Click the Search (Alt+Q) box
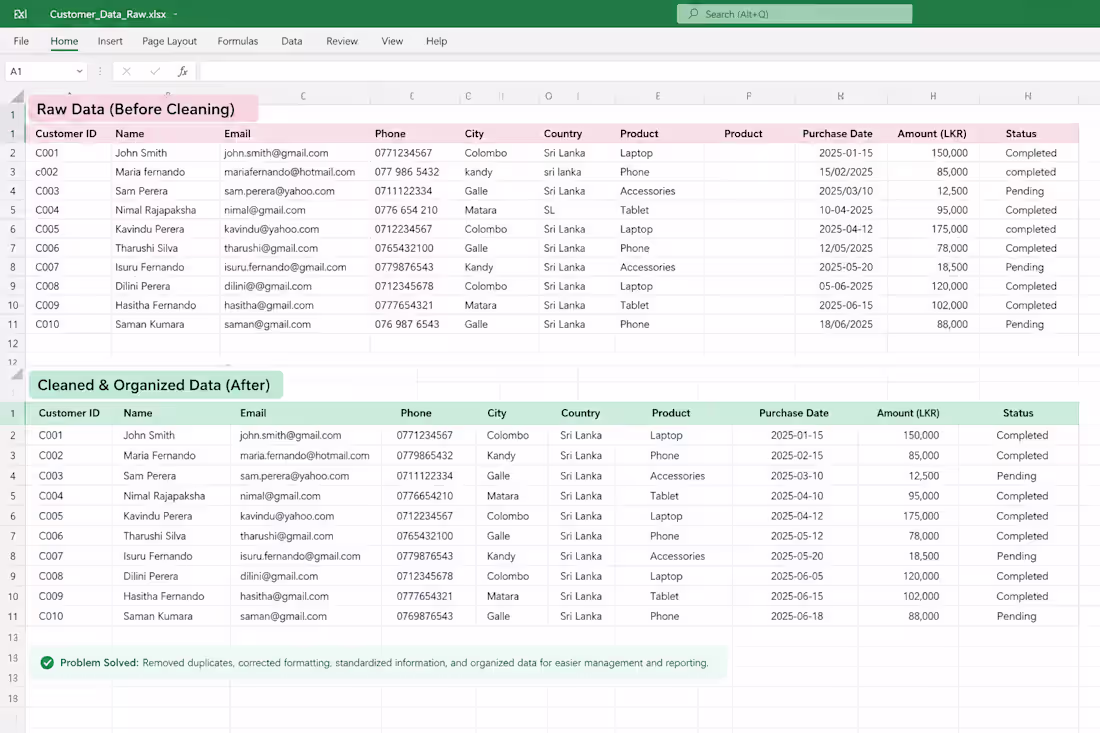Viewport: 1100px width, 733px height. pos(794,14)
